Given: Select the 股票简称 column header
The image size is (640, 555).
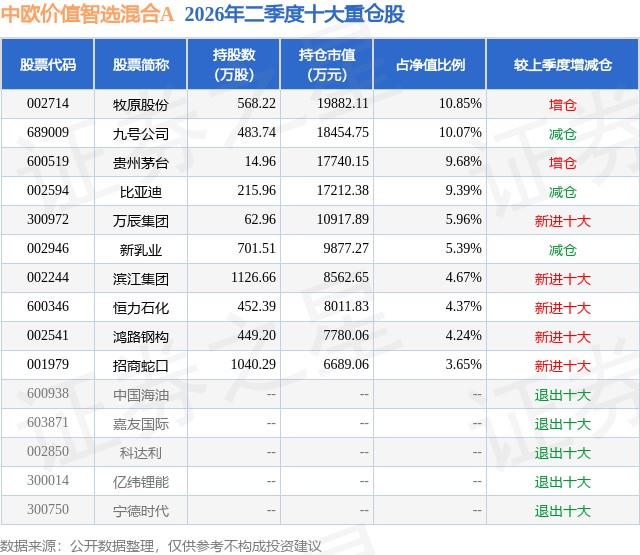Looking at the screenshot, I should point(141,64).
